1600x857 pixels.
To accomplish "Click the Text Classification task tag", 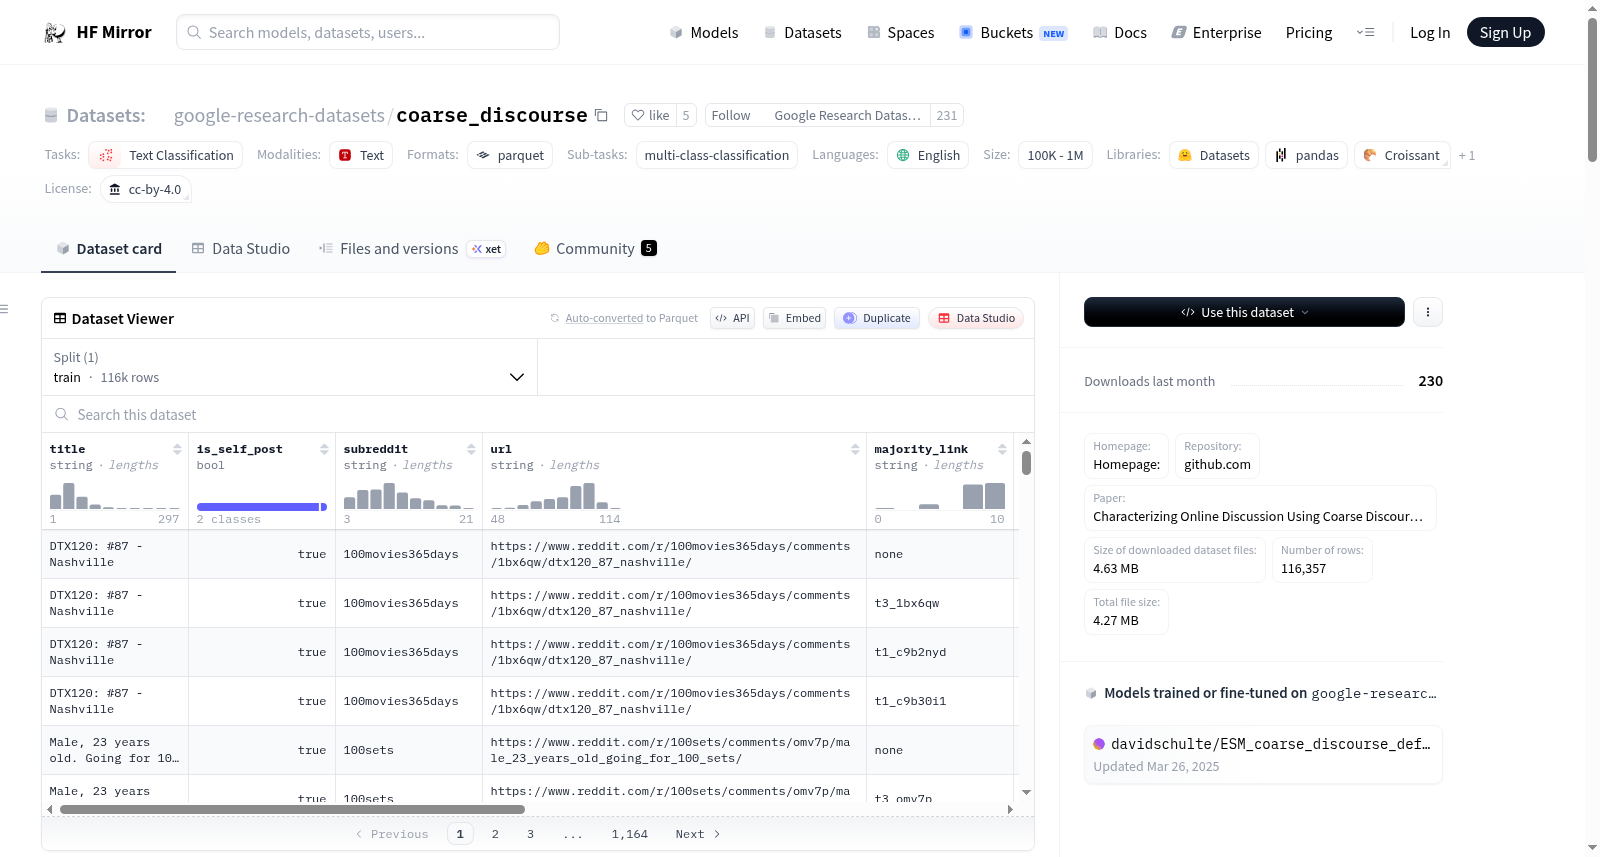I will [166, 155].
